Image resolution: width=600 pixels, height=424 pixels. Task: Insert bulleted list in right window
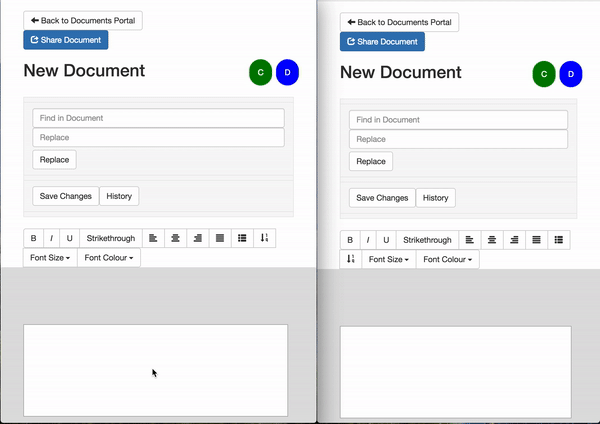(x=559, y=240)
